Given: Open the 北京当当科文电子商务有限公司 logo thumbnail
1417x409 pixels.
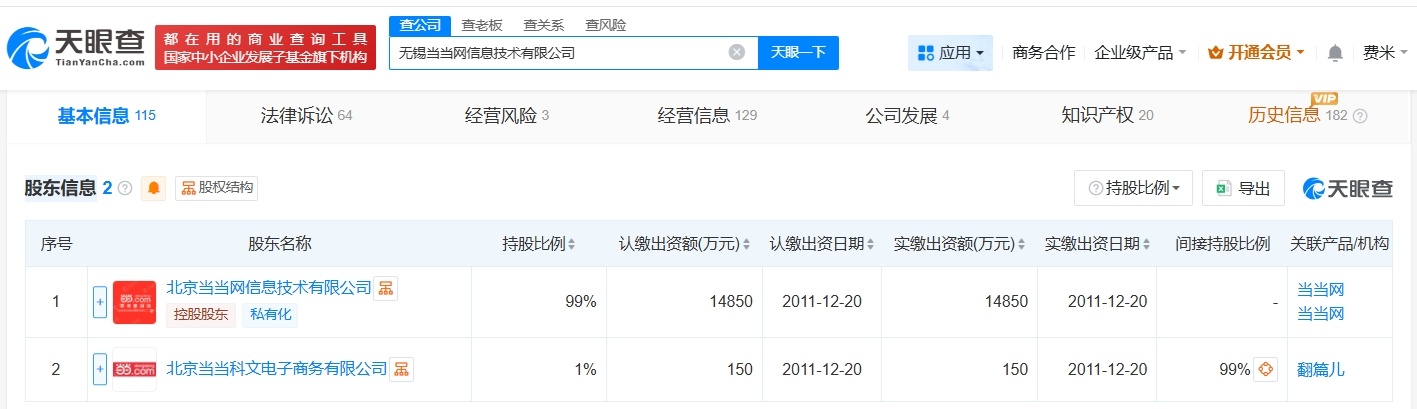Looking at the screenshot, I should coord(134,369).
